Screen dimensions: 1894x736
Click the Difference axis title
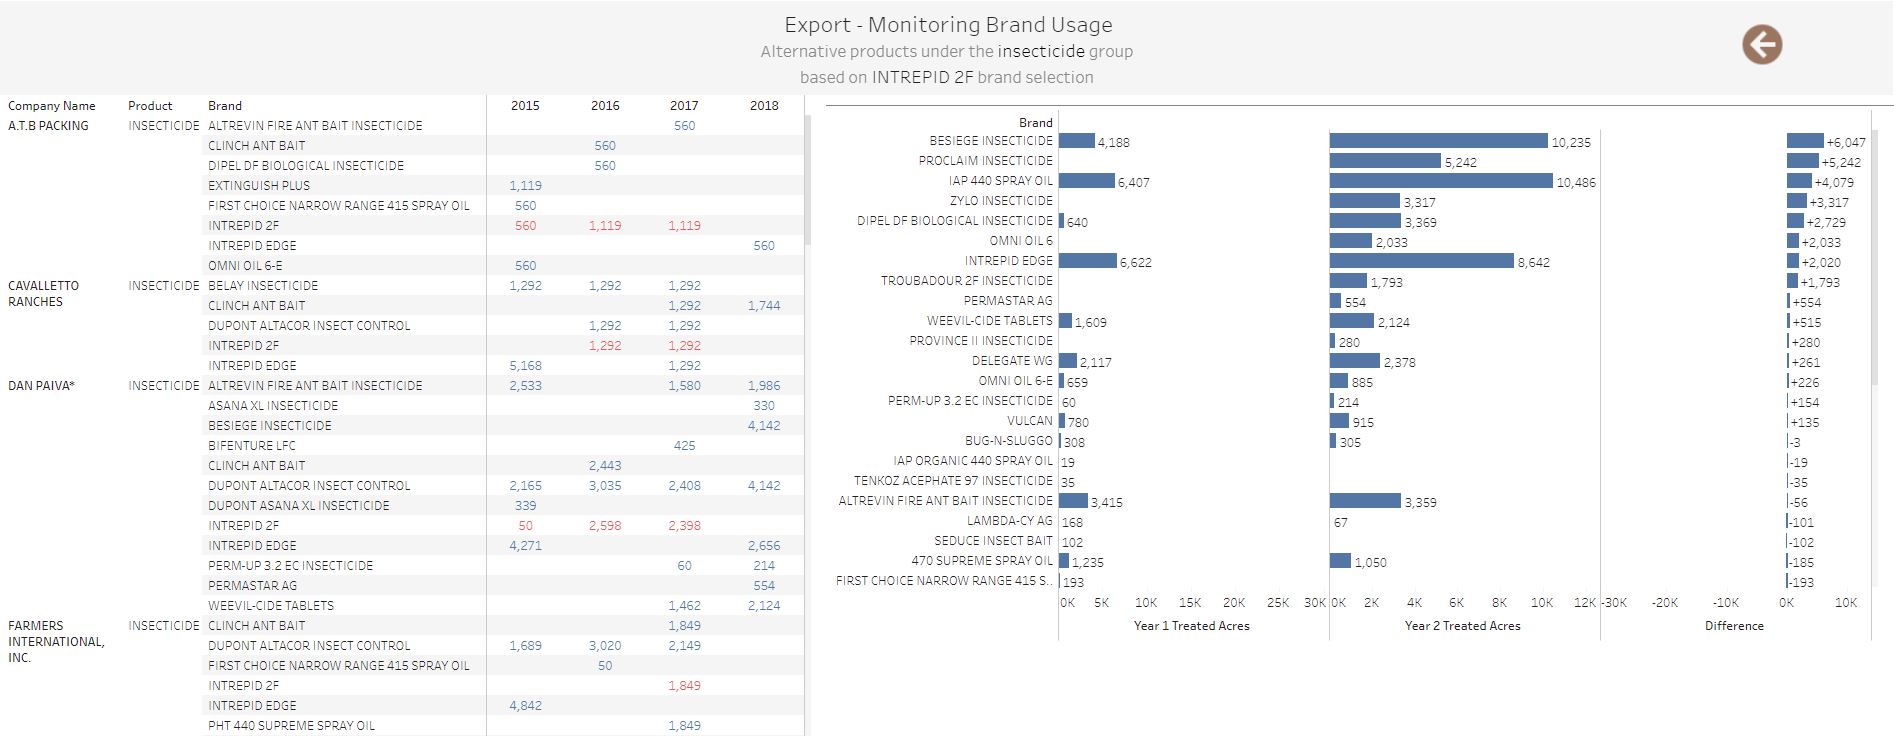click(1734, 625)
